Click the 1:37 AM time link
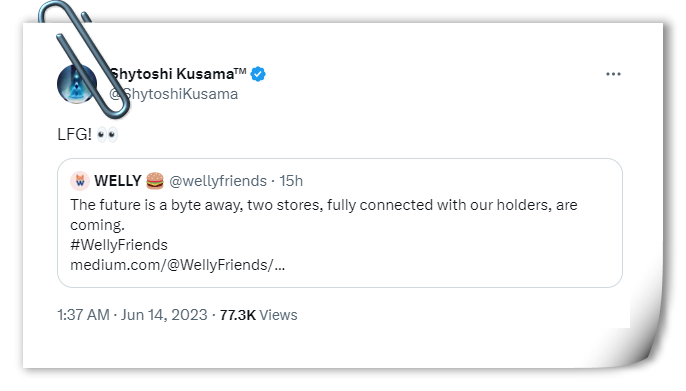Screen dimensions: 686x391 83,315
